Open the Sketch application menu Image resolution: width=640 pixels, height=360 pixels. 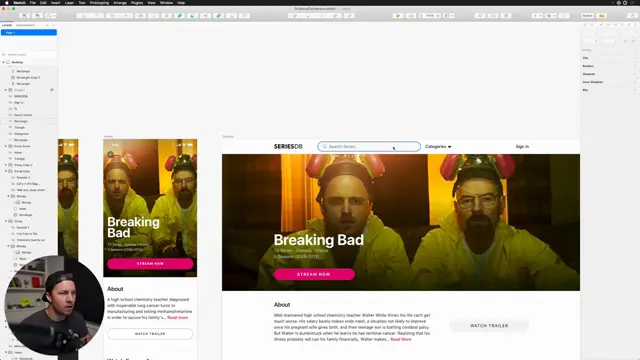point(19,2)
